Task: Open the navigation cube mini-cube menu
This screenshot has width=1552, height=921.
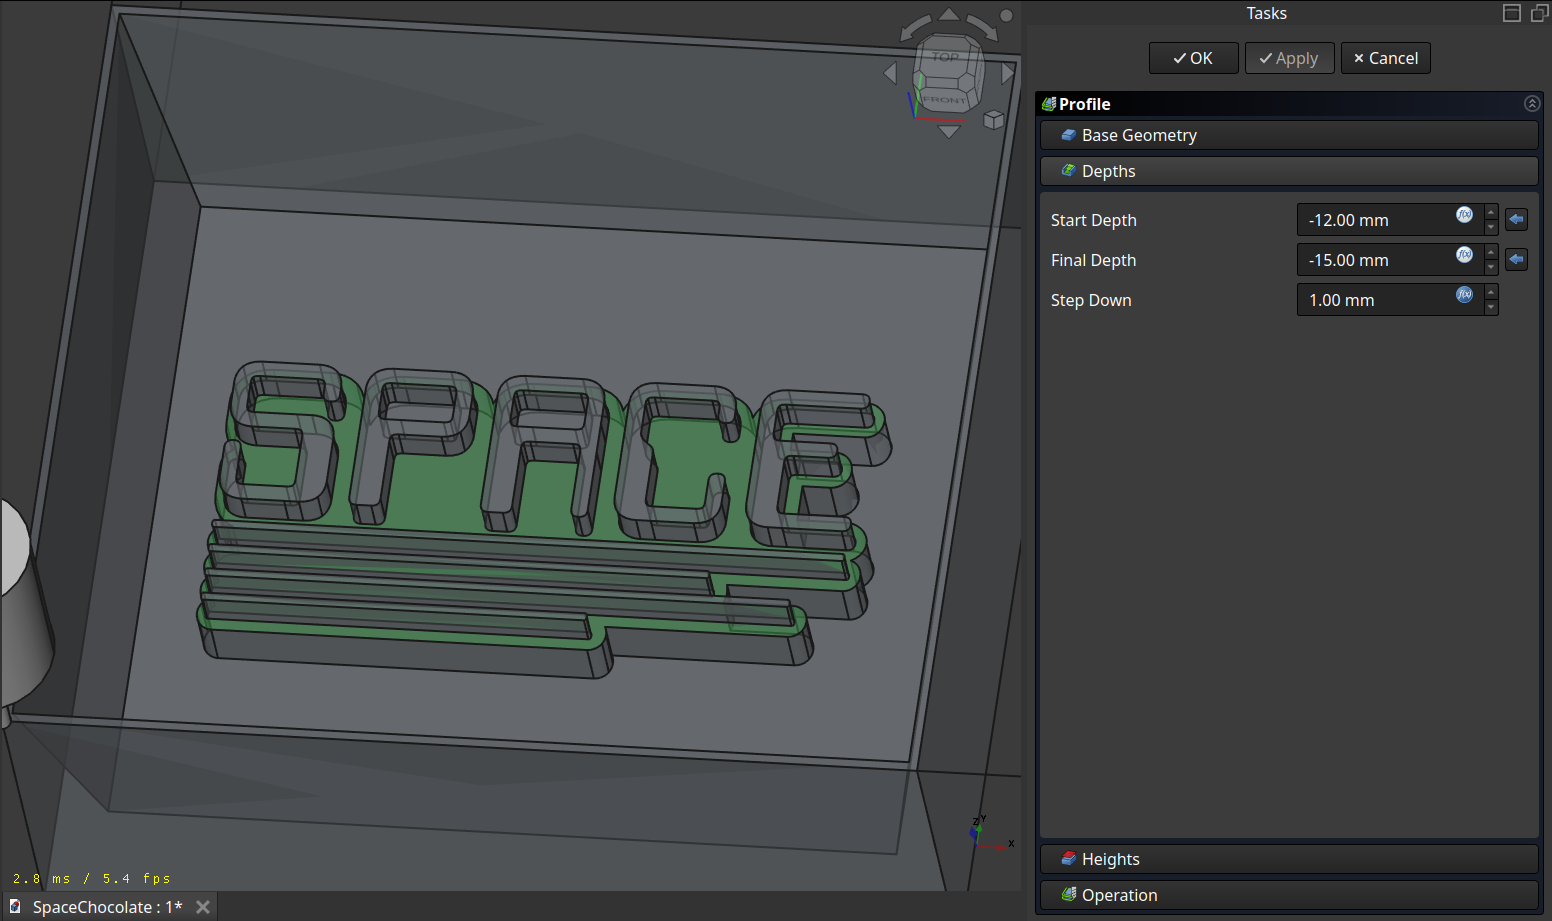Action: click(993, 120)
